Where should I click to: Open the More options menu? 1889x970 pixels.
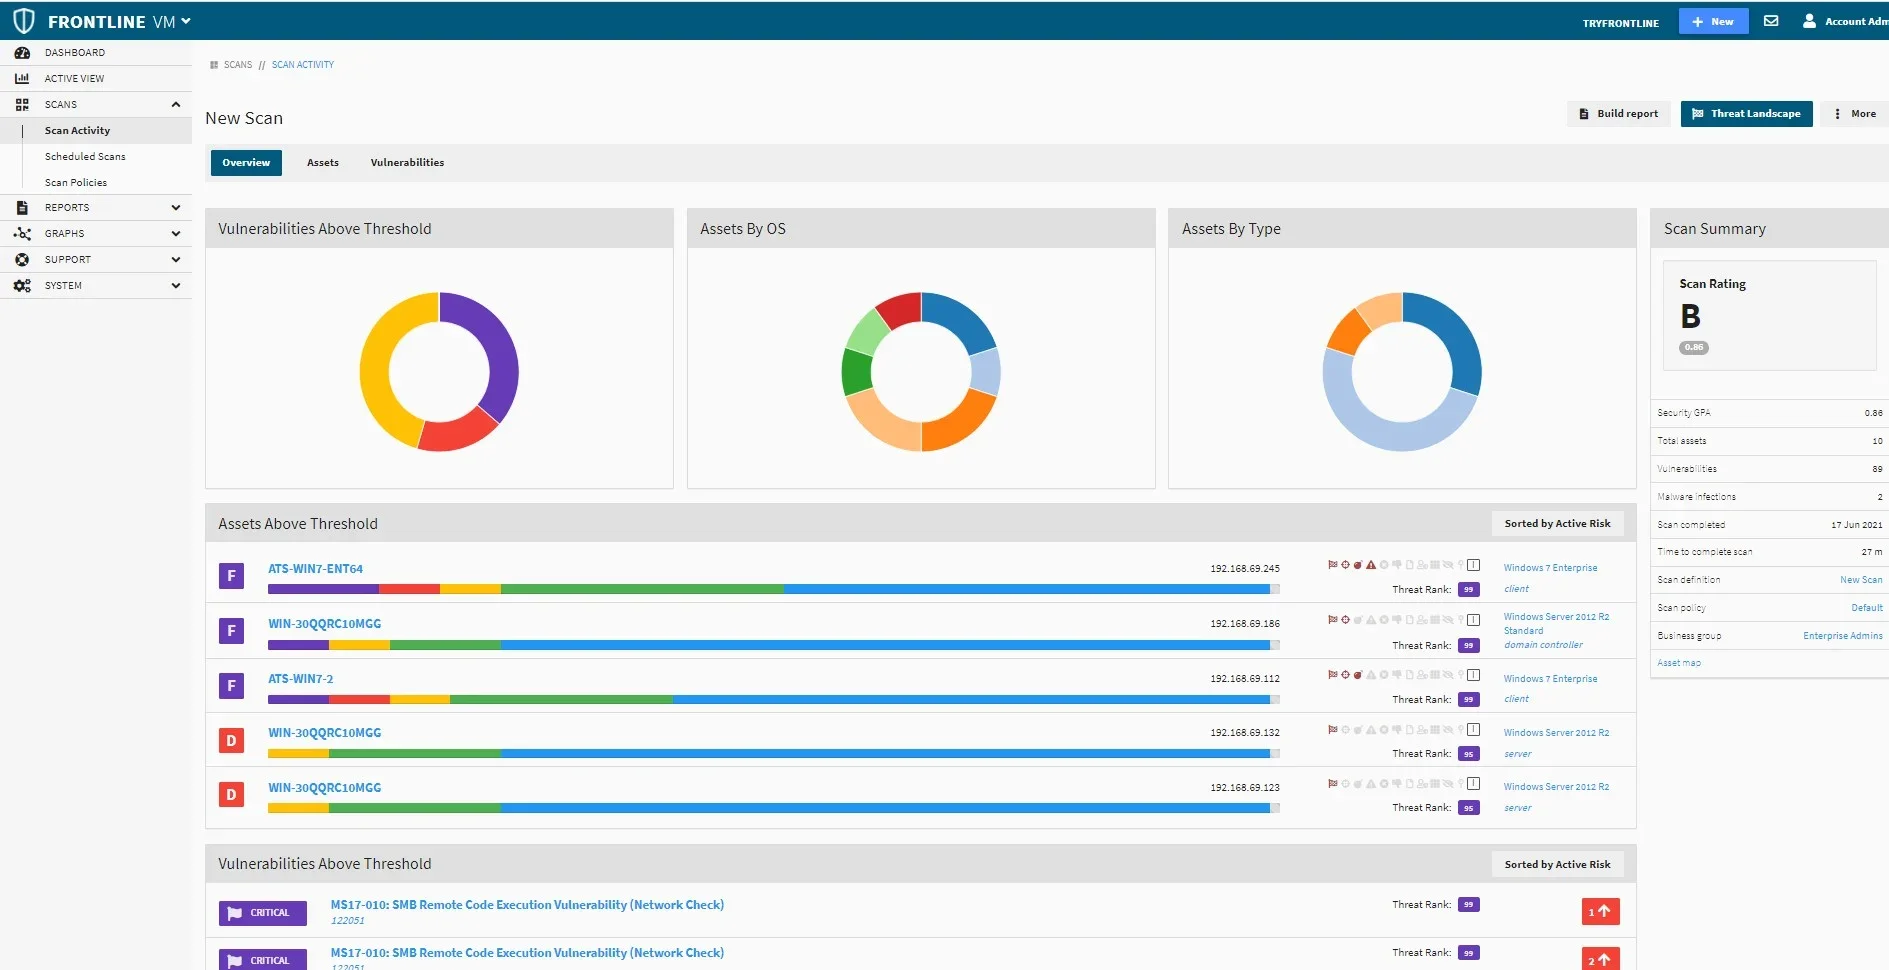(x=1854, y=114)
